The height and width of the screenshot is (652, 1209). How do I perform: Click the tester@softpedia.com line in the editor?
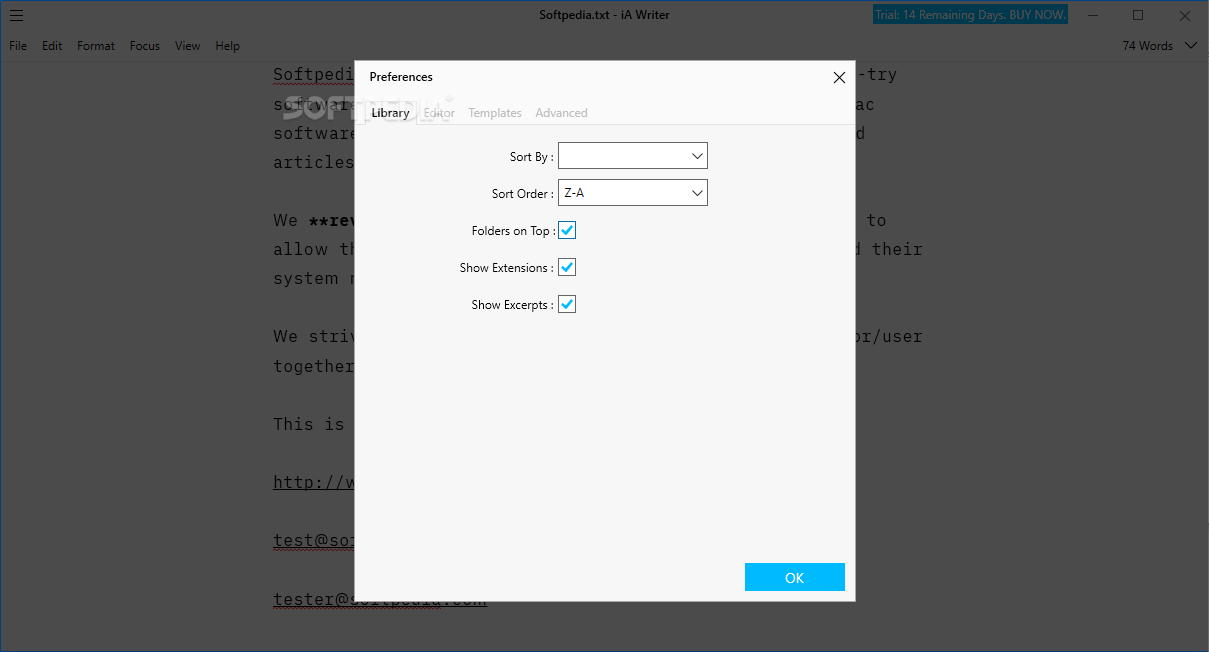pos(380,600)
